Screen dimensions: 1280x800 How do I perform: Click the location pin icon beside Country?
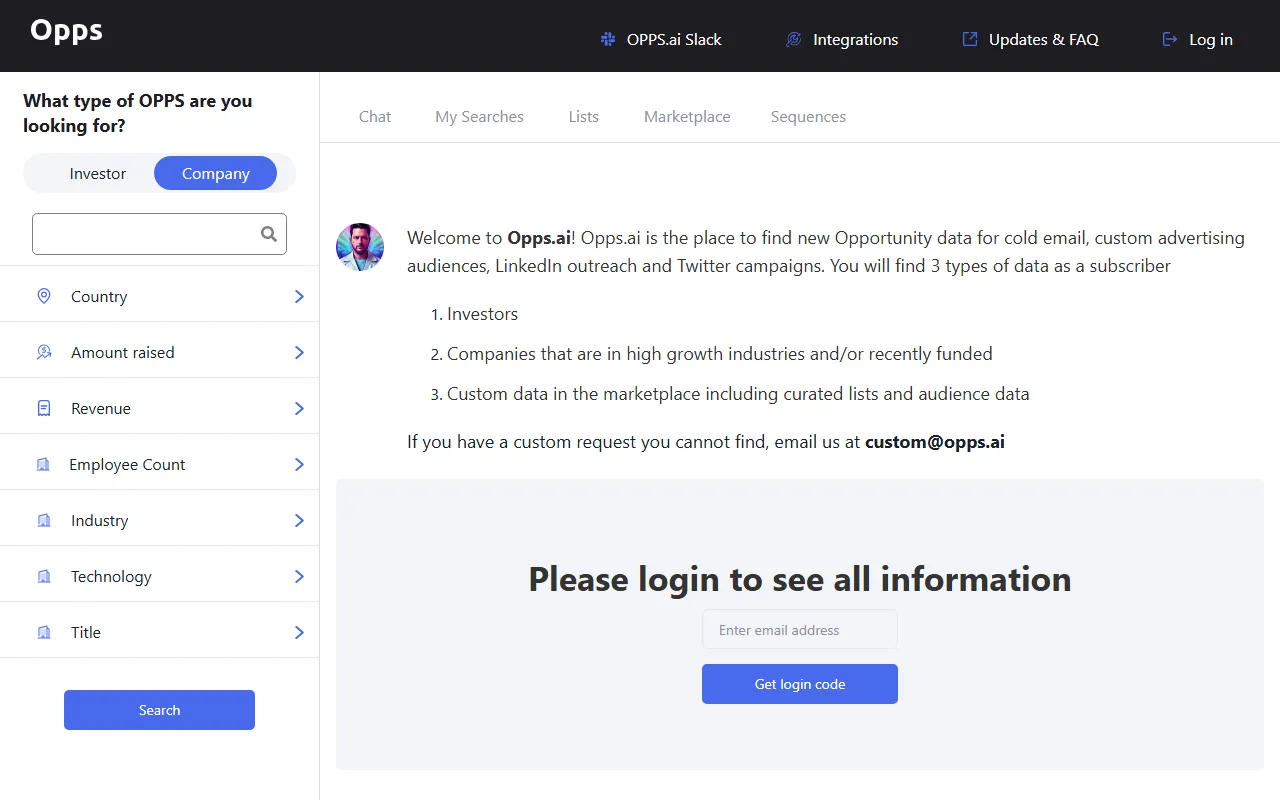pyautogui.click(x=44, y=296)
